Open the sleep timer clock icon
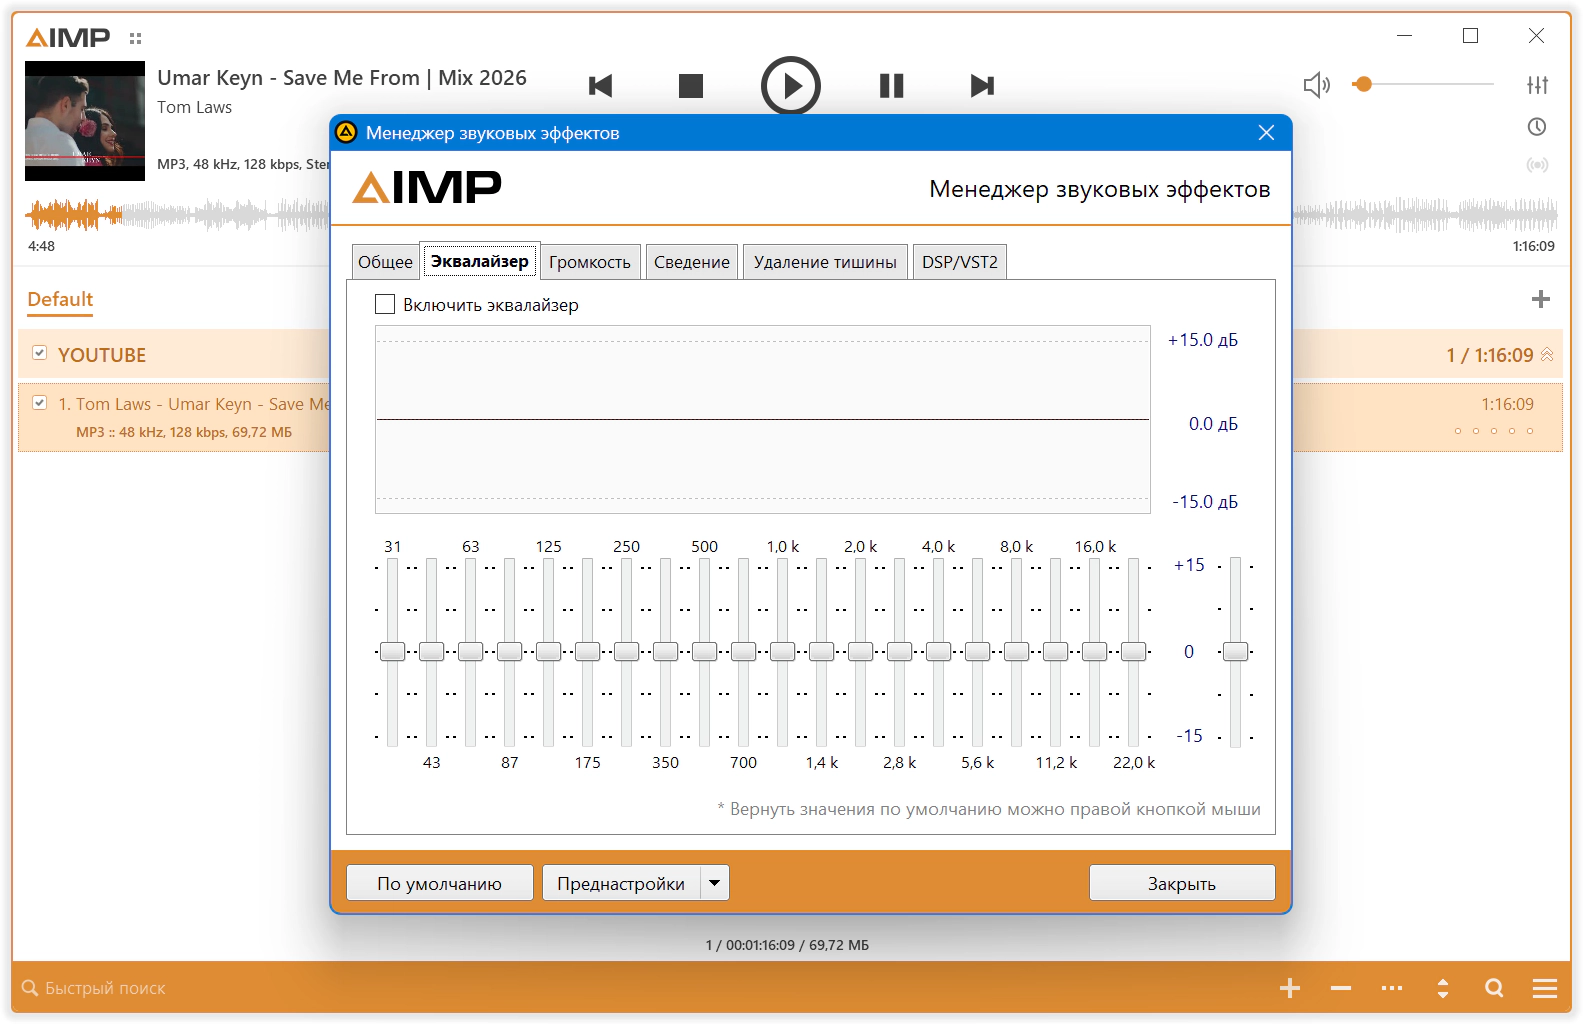This screenshot has width=1583, height=1024. pyautogui.click(x=1537, y=127)
